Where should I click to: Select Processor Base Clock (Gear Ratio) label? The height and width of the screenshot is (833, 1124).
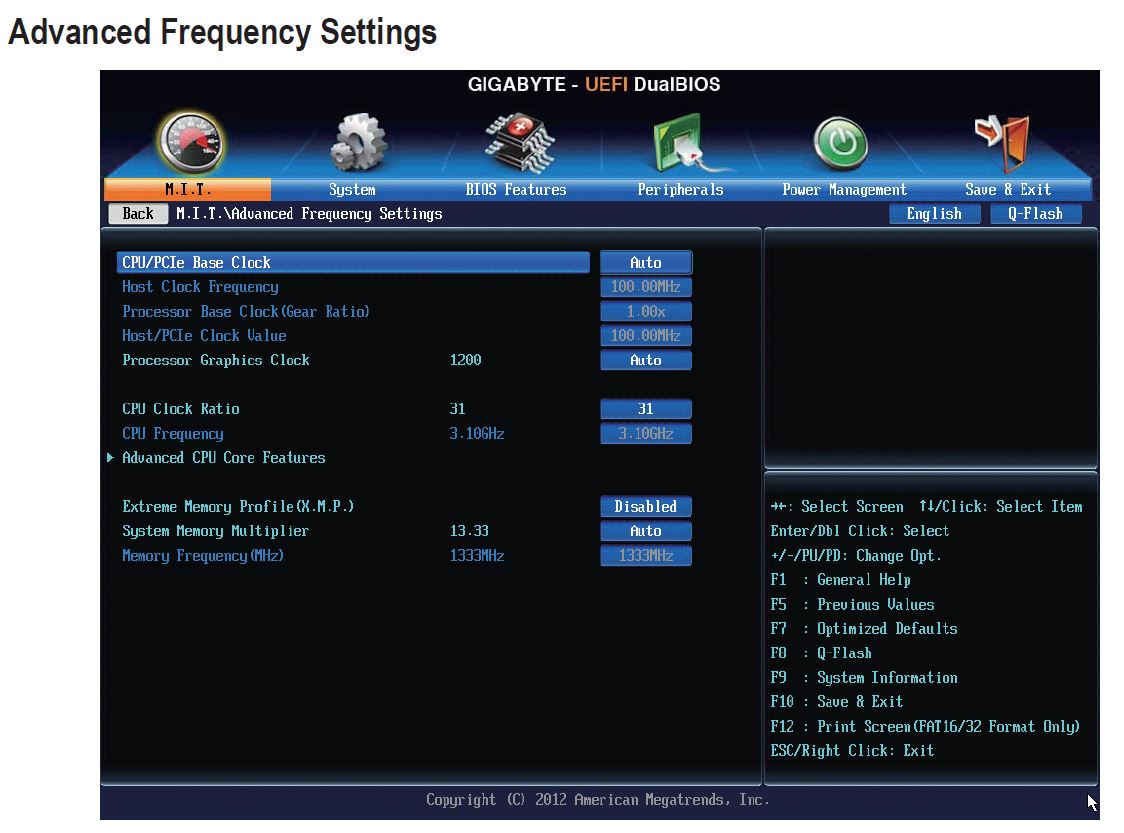(246, 312)
